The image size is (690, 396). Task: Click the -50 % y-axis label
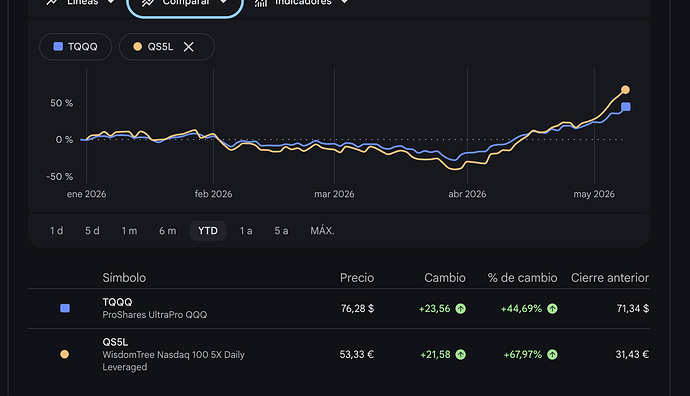pos(59,177)
